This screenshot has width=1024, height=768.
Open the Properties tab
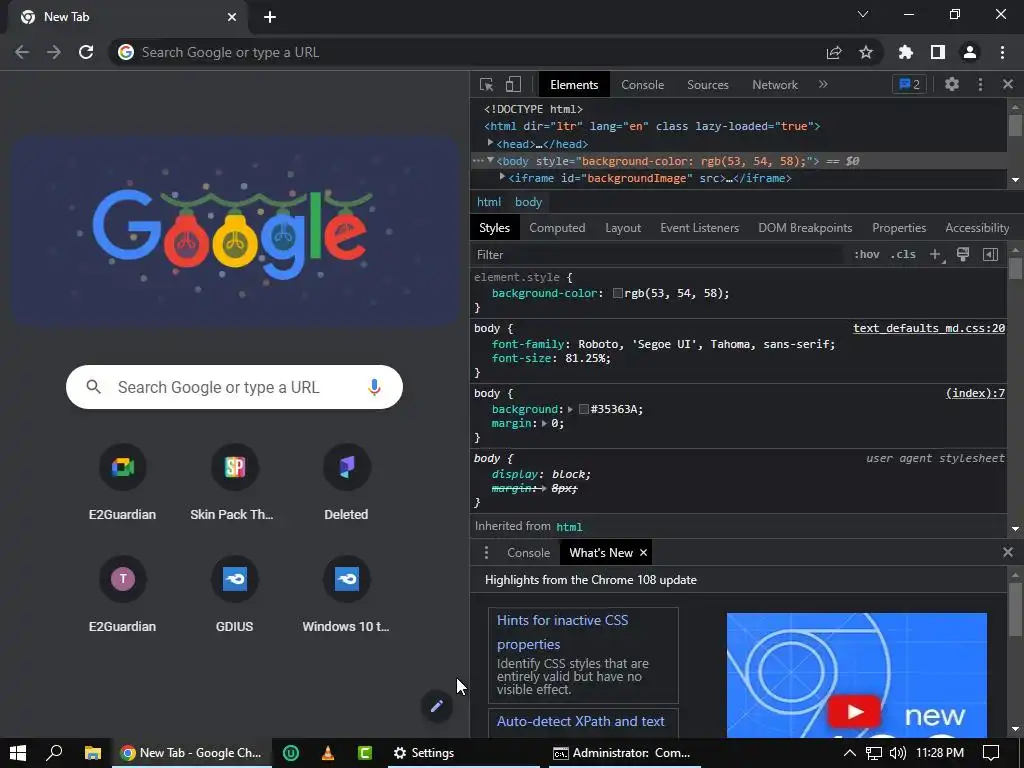[x=899, y=228]
